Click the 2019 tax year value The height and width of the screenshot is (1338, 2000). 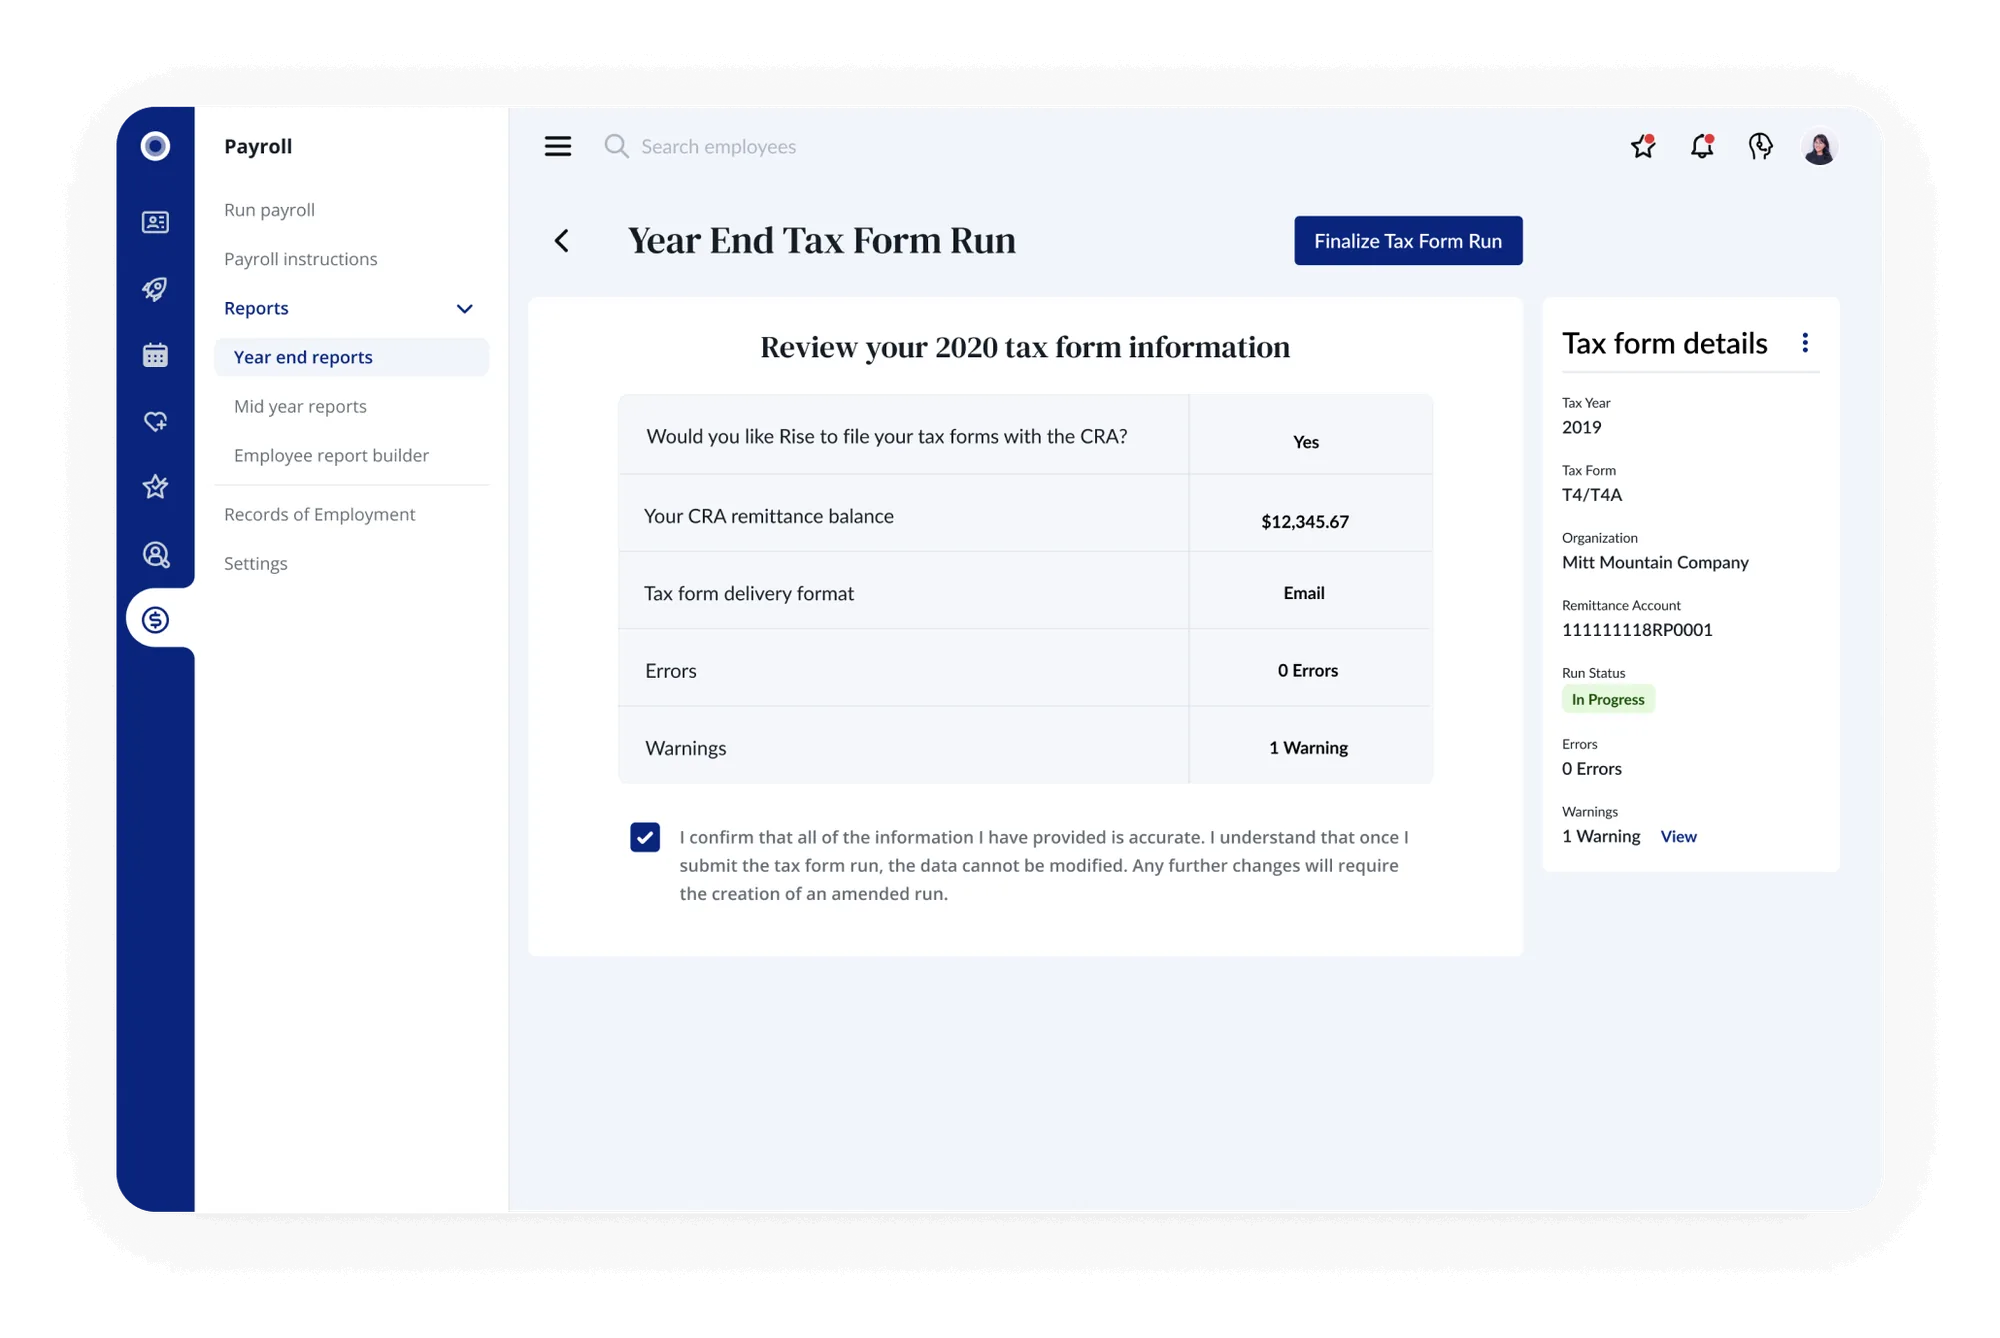click(1582, 427)
